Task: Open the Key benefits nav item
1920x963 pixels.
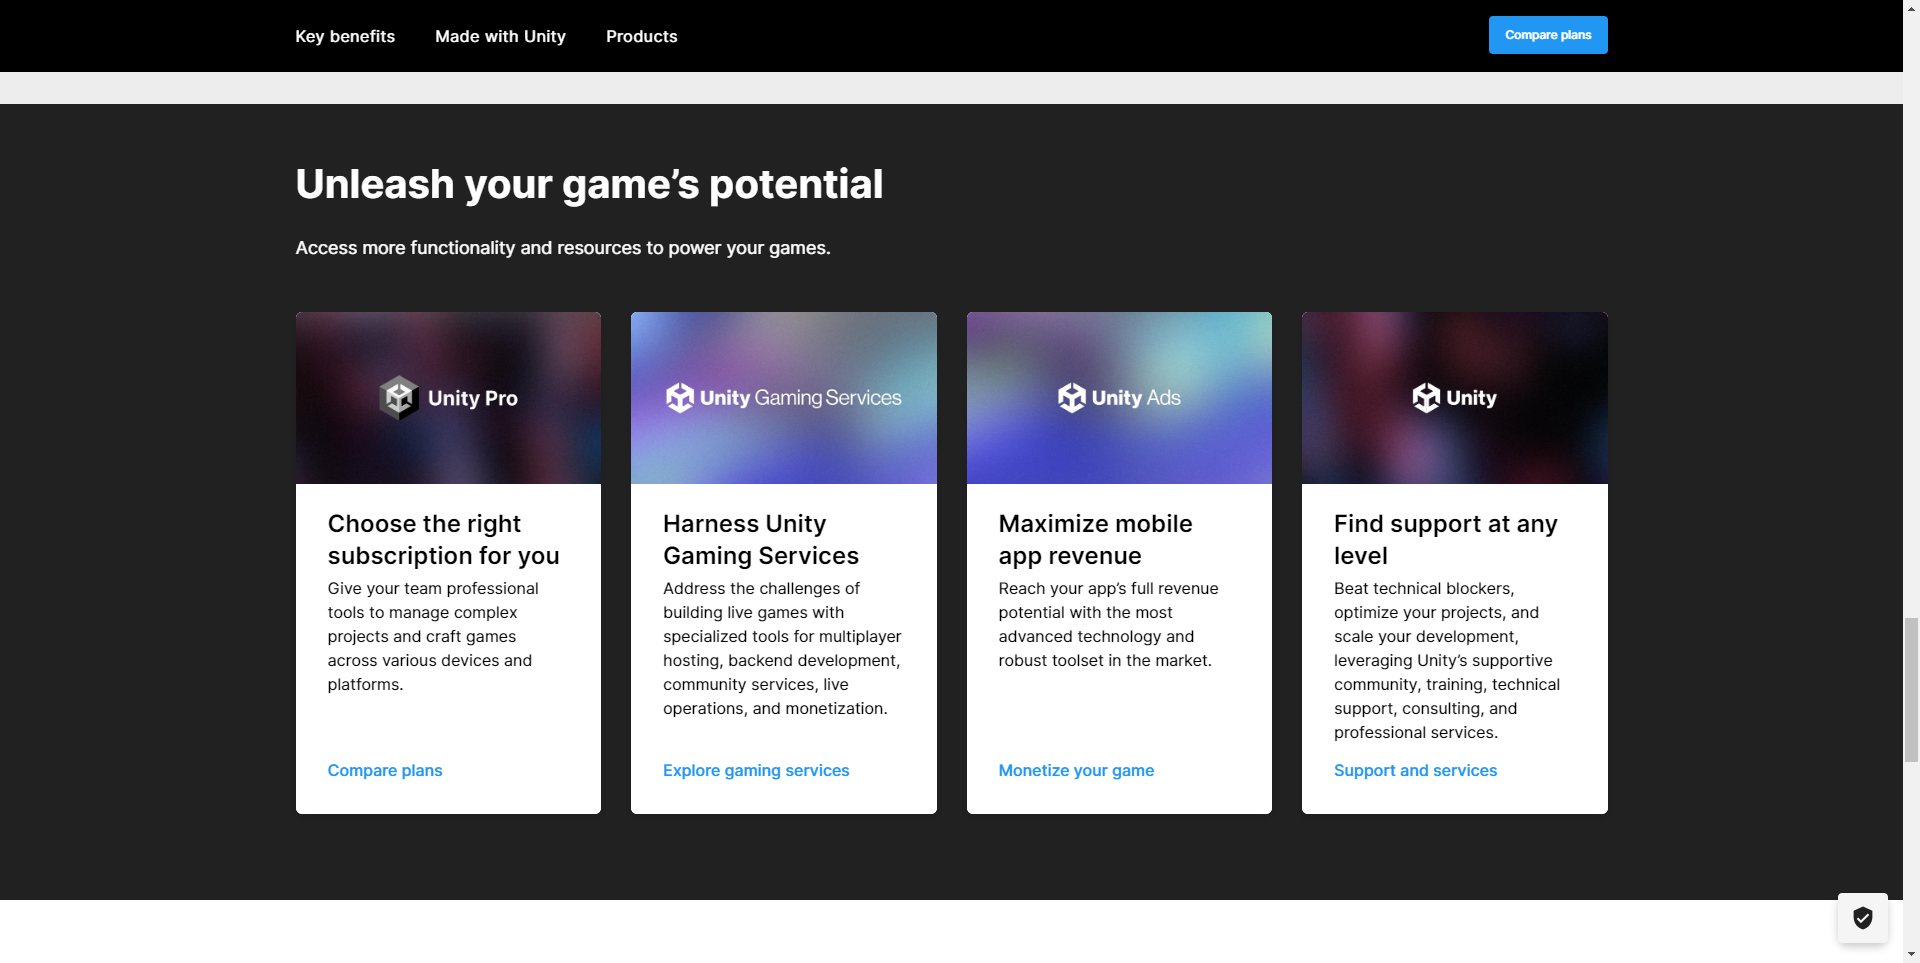Action: click(345, 36)
